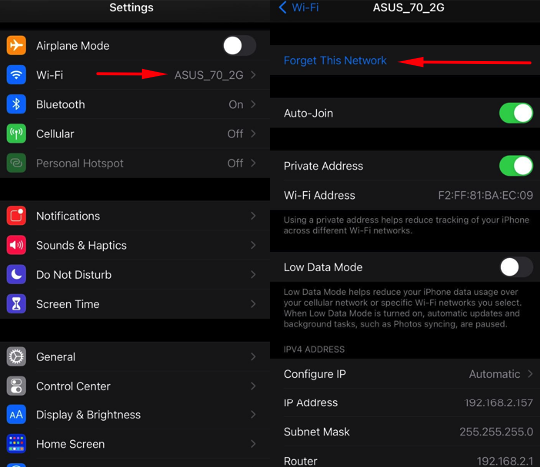Tap the blue Wi-Fi icon

pyautogui.click(x=16, y=75)
